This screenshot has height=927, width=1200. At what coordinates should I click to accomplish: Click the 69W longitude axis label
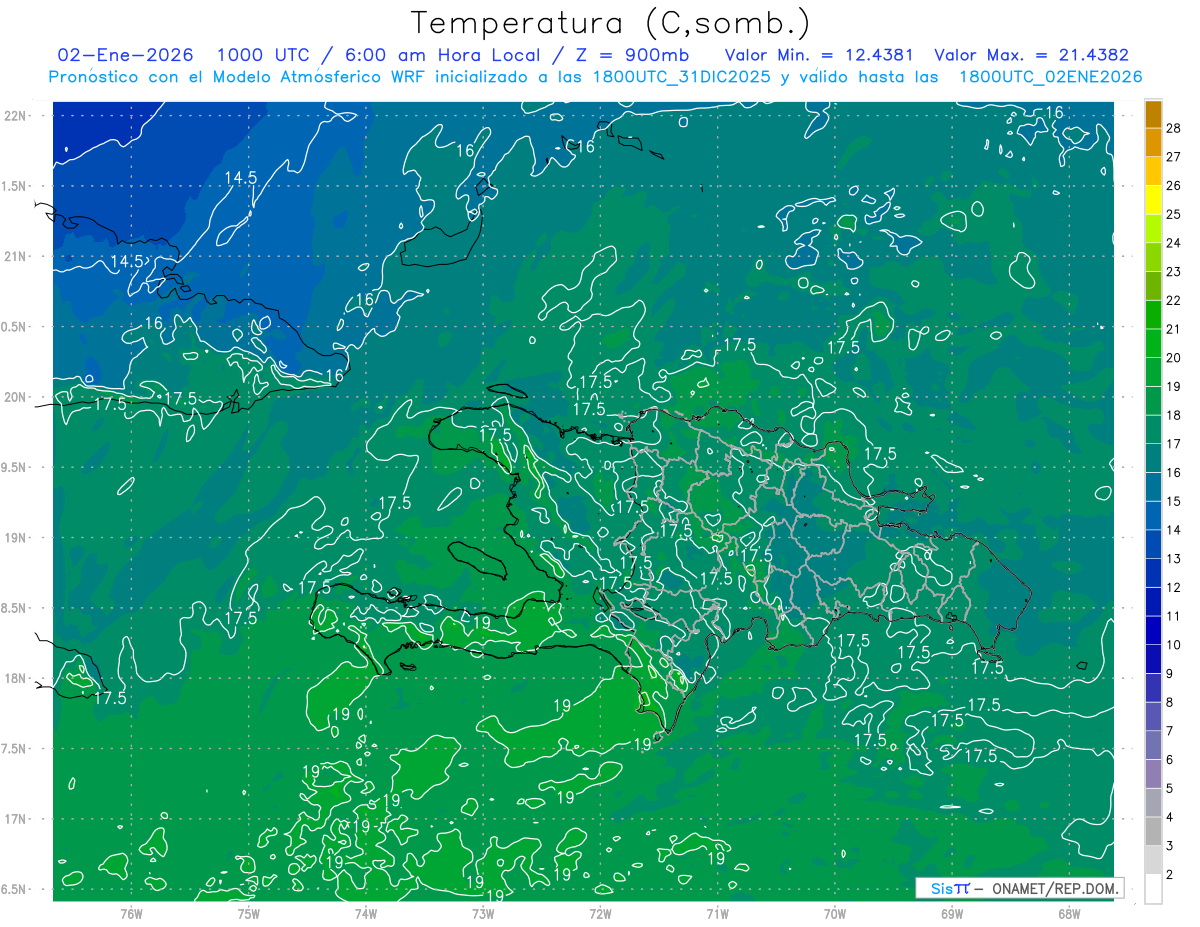951,913
